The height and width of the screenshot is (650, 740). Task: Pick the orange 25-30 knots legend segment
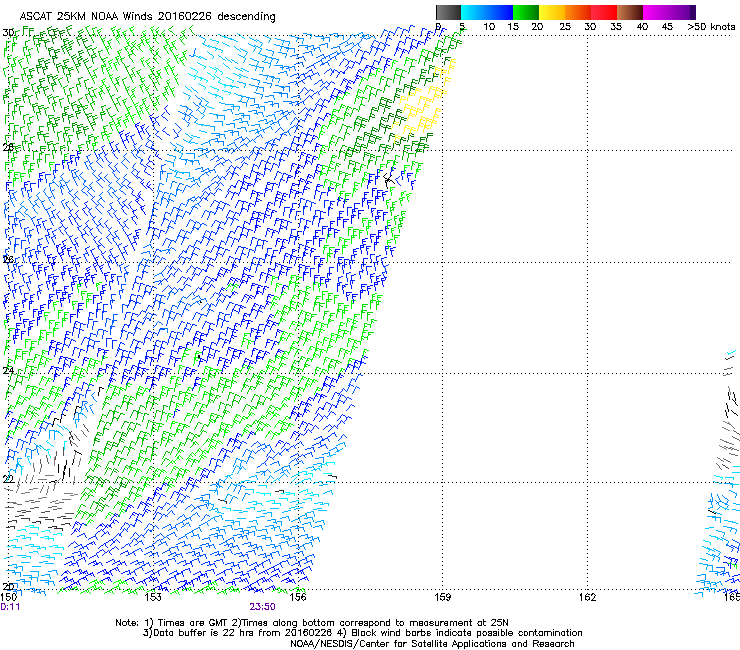578,12
